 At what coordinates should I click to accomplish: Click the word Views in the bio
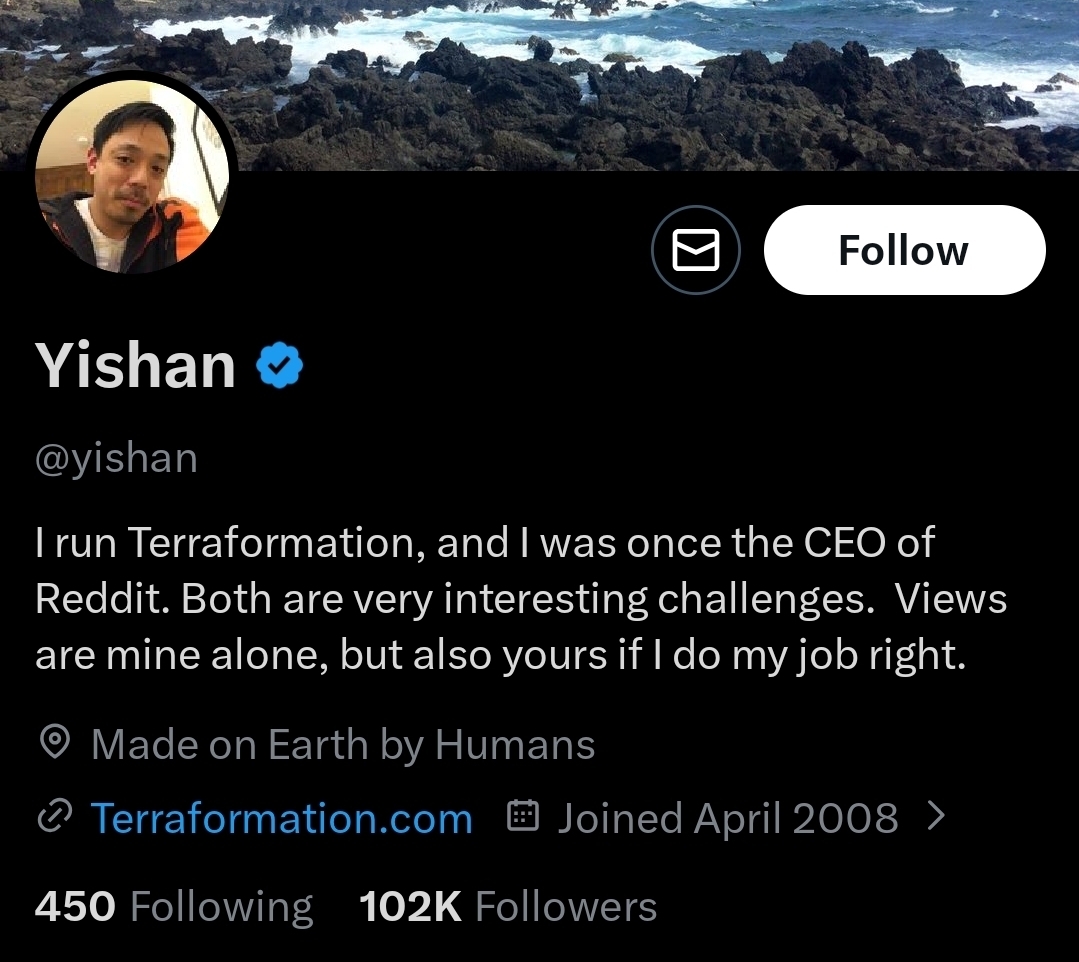tap(950, 599)
